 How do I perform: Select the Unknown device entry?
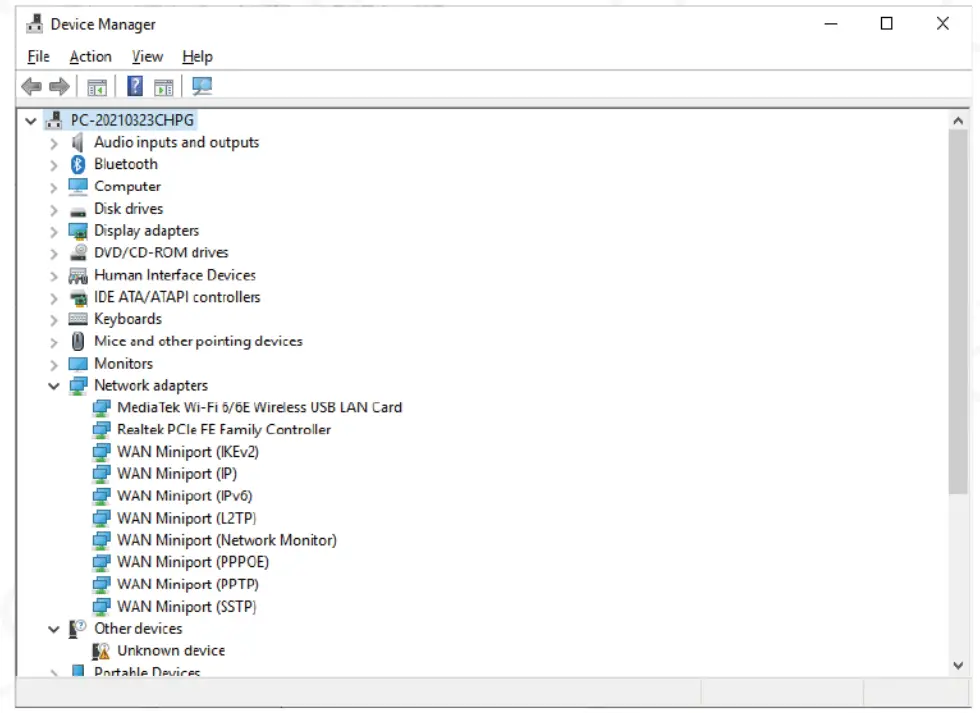point(171,651)
